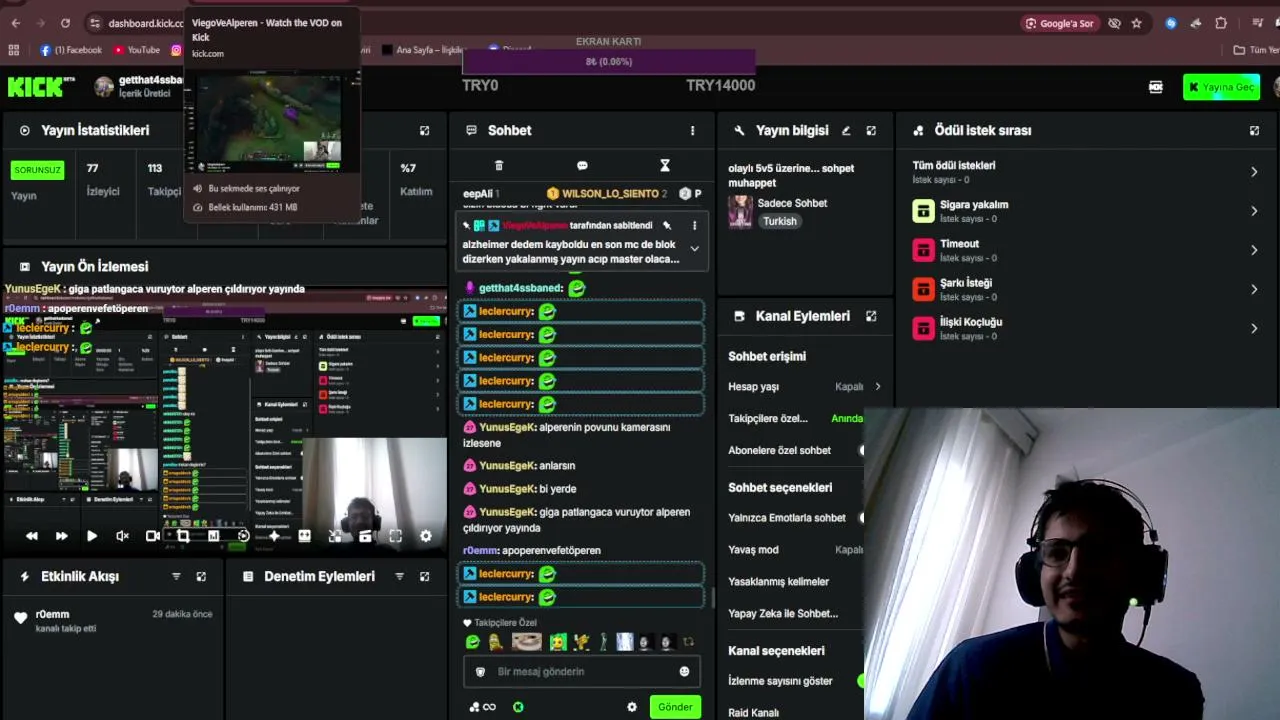Click the green laughing emote in picker
This screenshot has width=1280, height=720.
pos(473,642)
